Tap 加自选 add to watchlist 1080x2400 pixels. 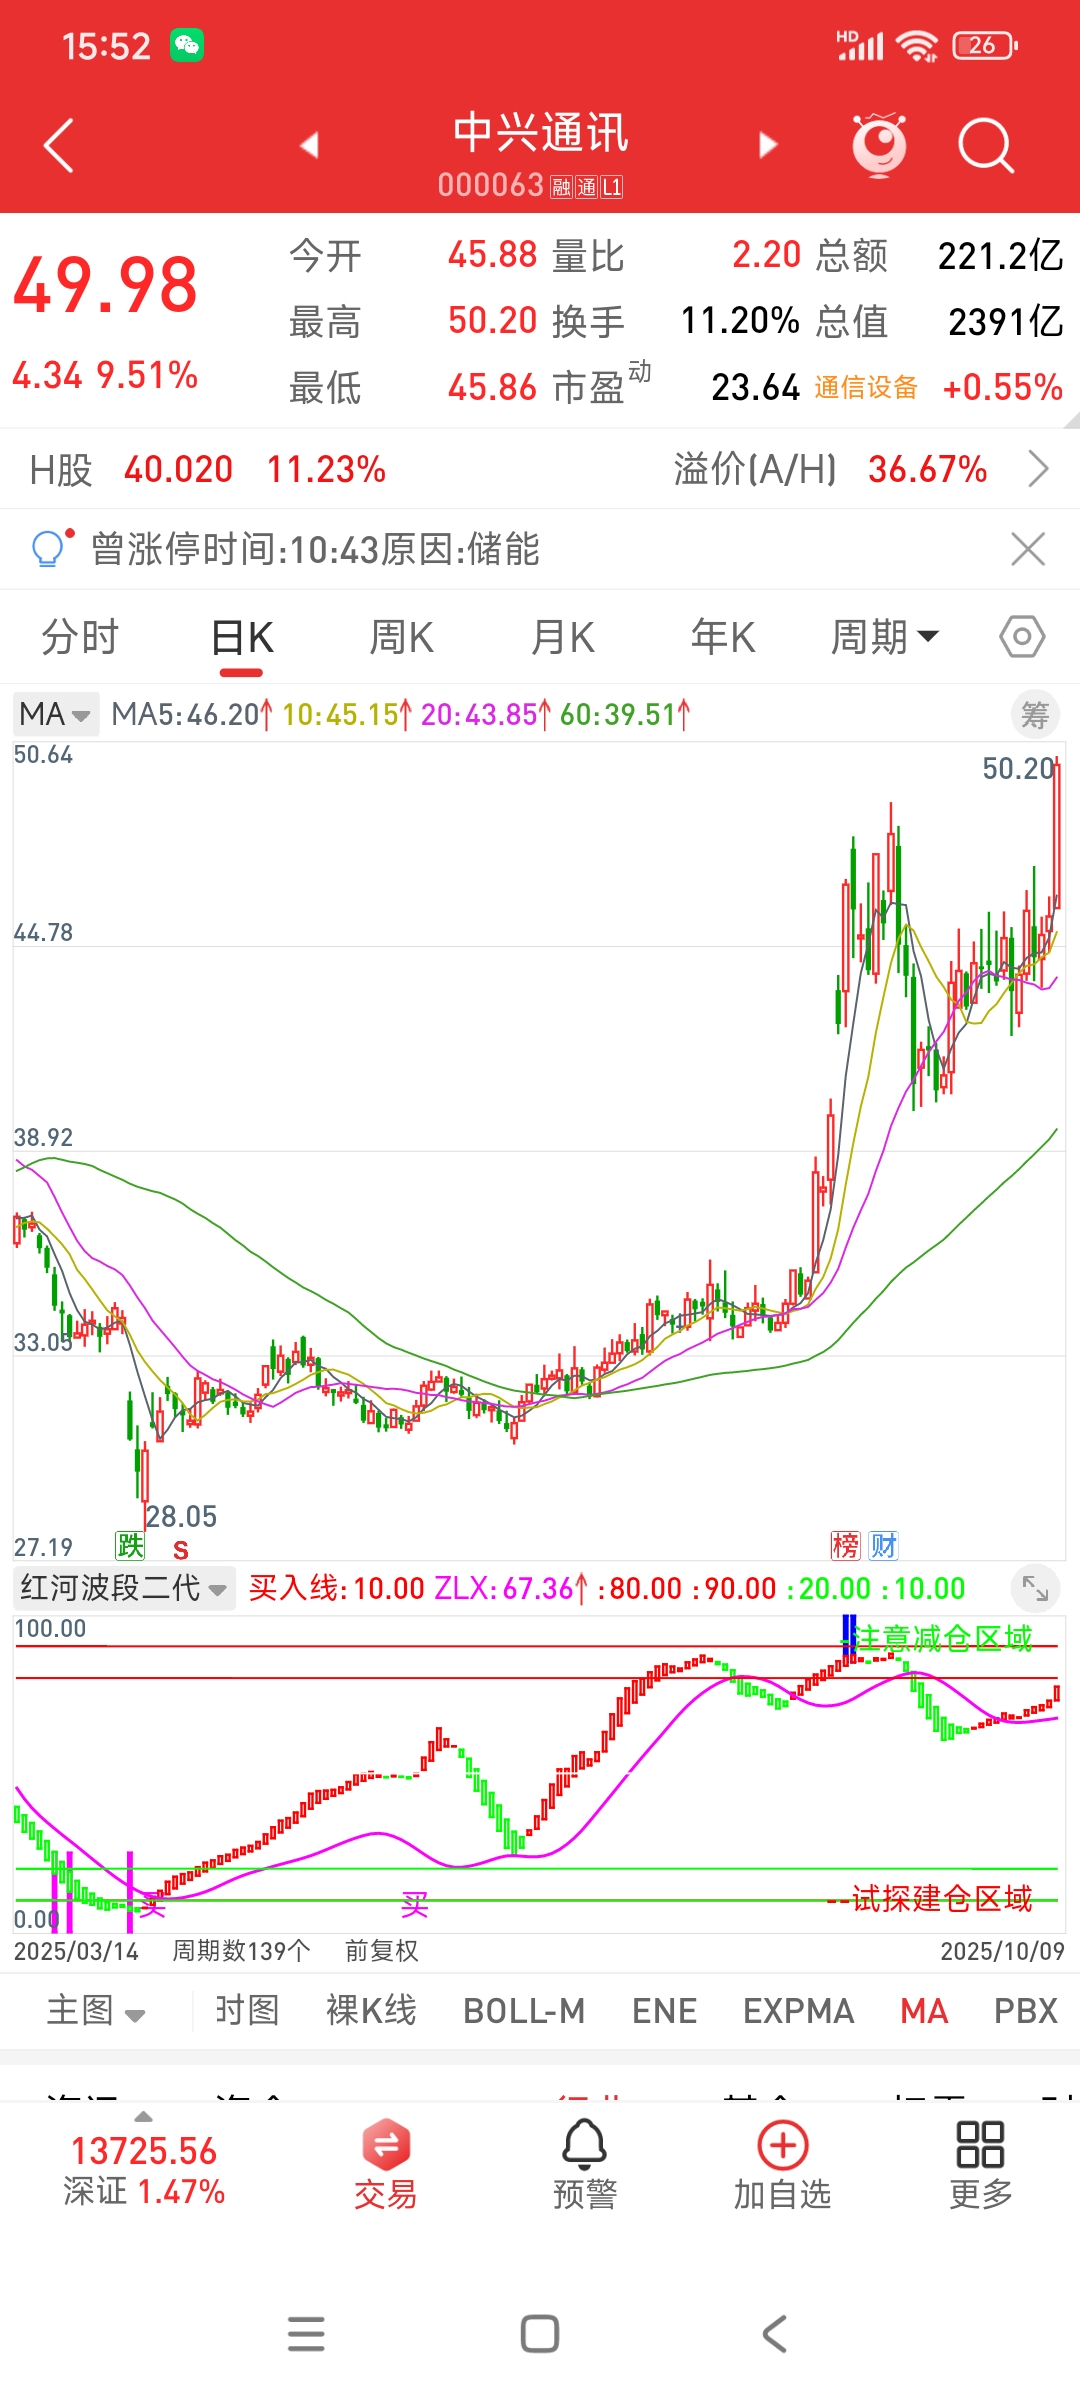click(783, 2166)
